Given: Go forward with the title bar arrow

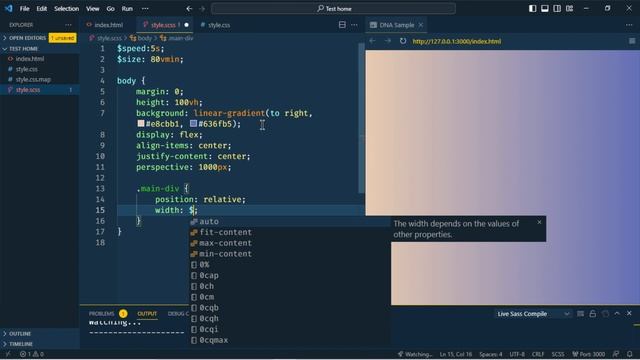Looking at the screenshot, I should click(202, 9).
